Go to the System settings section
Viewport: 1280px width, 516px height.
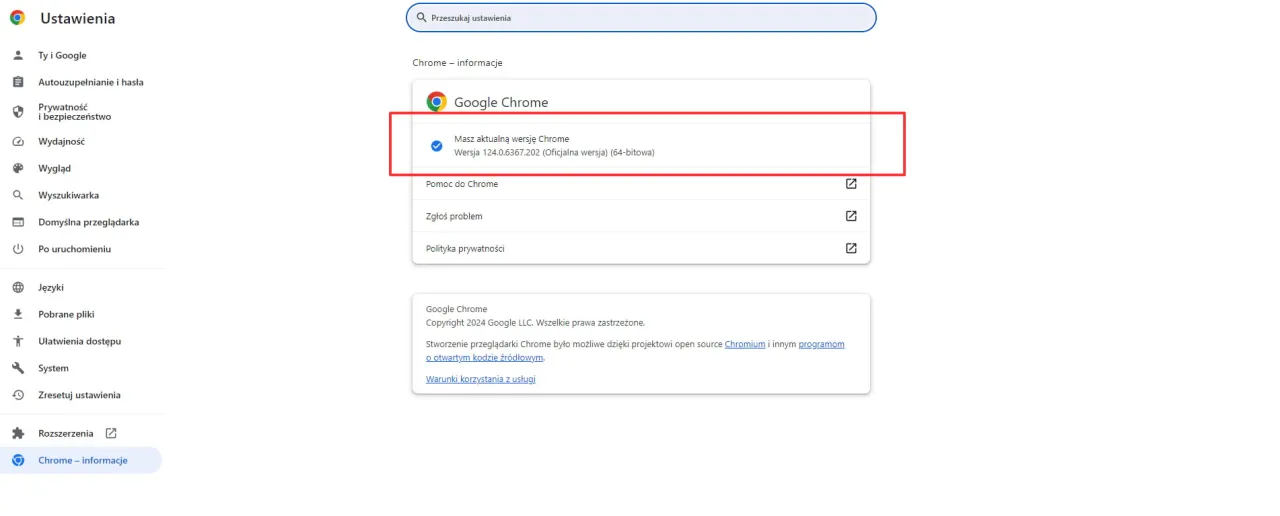tap(53, 368)
